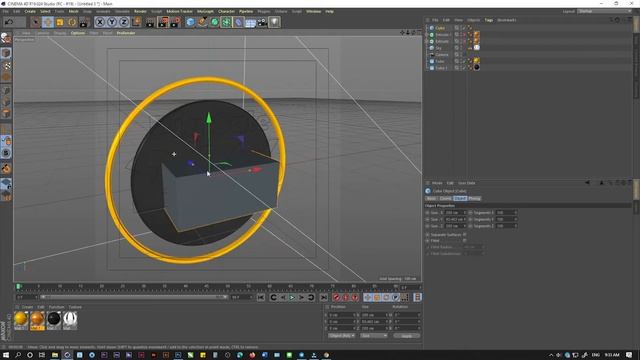This screenshot has height=360, width=640.
Task: Enable the Fillet checkbox
Action: click(464, 241)
